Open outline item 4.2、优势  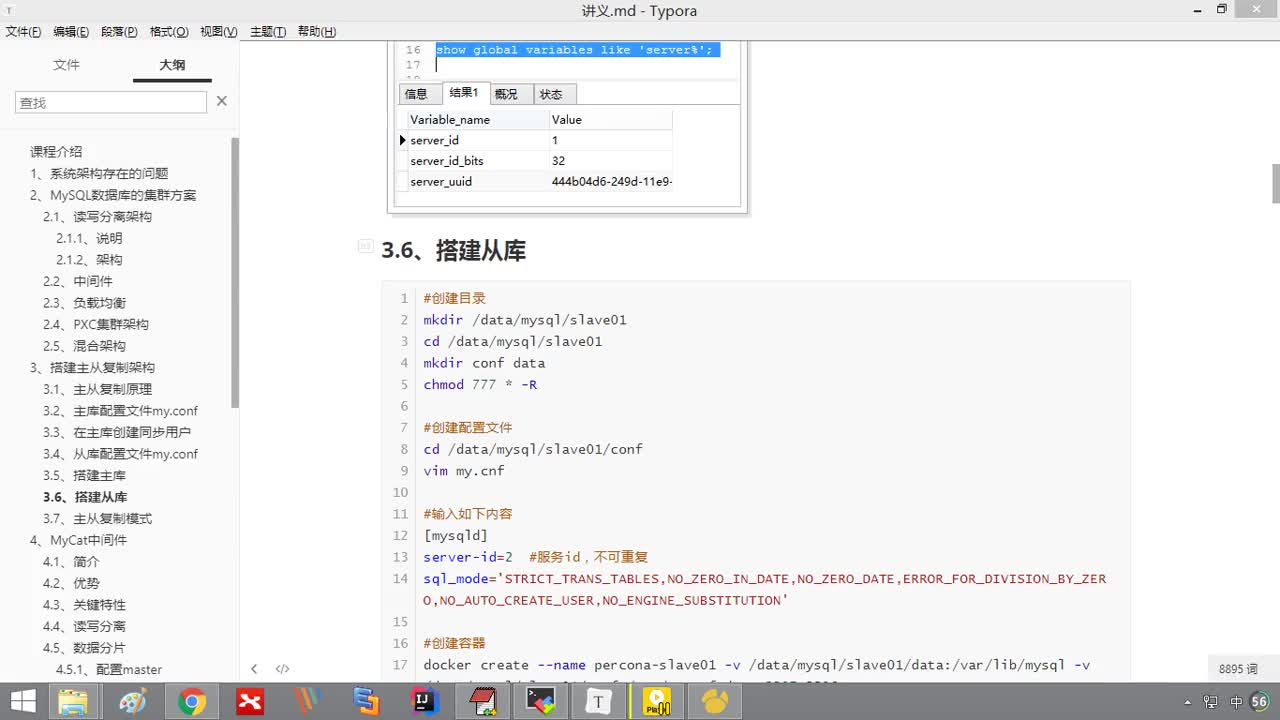coord(71,583)
